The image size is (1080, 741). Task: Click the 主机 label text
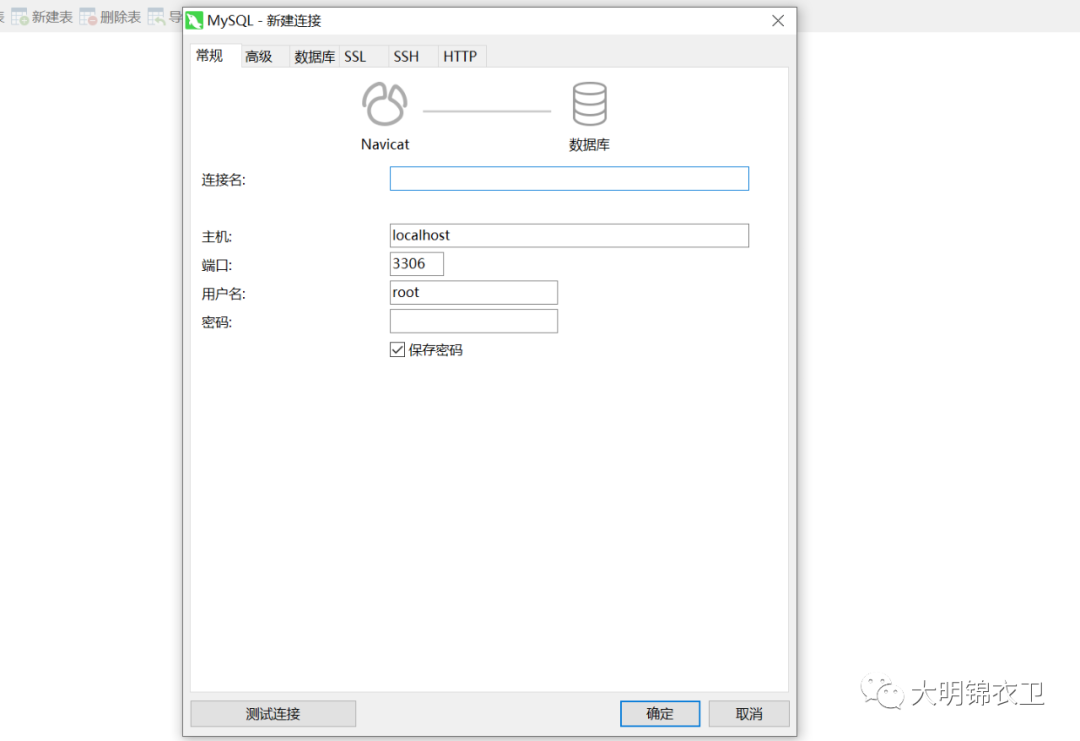tap(216, 237)
